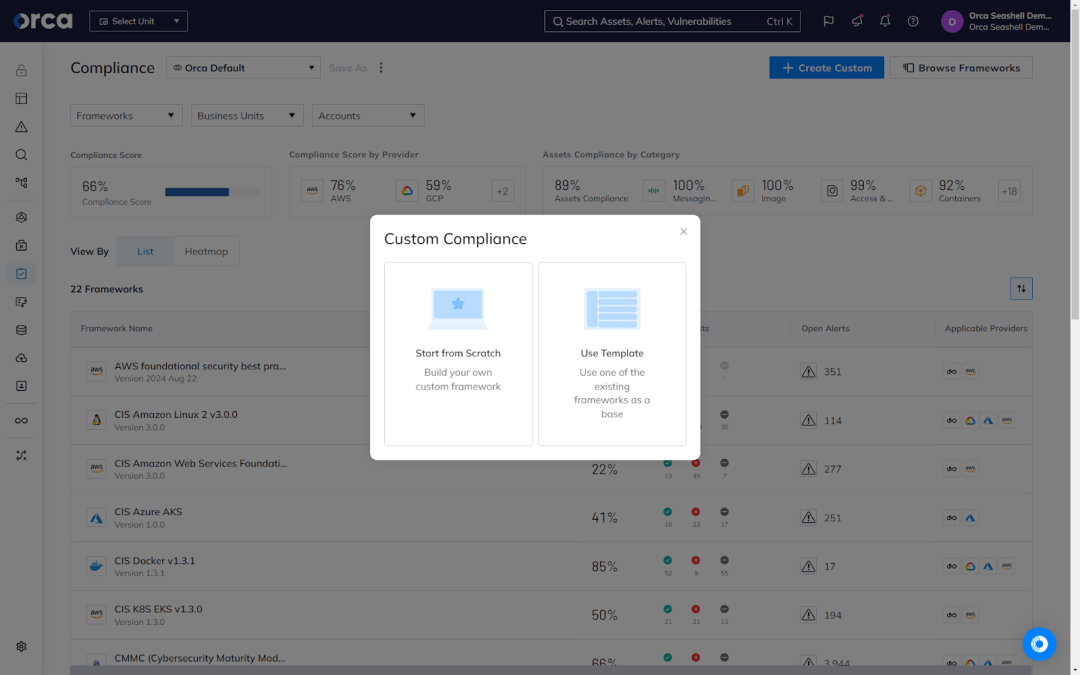
Task: Open the Orca Default view dropdown
Action: click(243, 68)
